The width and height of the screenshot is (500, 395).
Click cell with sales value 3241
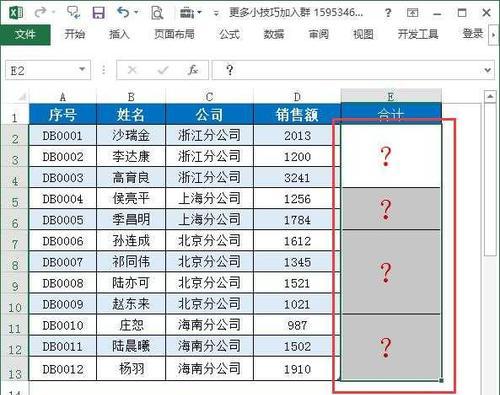click(297, 177)
